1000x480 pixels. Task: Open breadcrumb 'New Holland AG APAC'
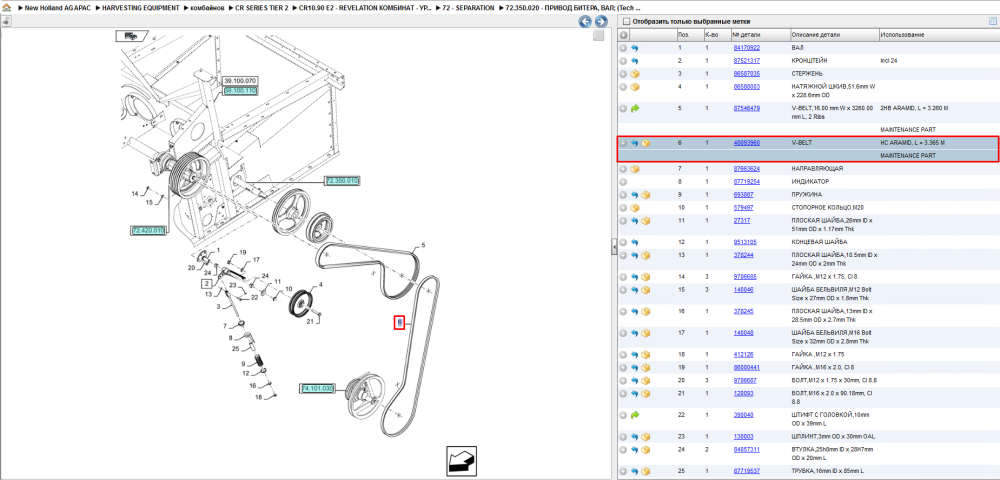tap(57, 7)
